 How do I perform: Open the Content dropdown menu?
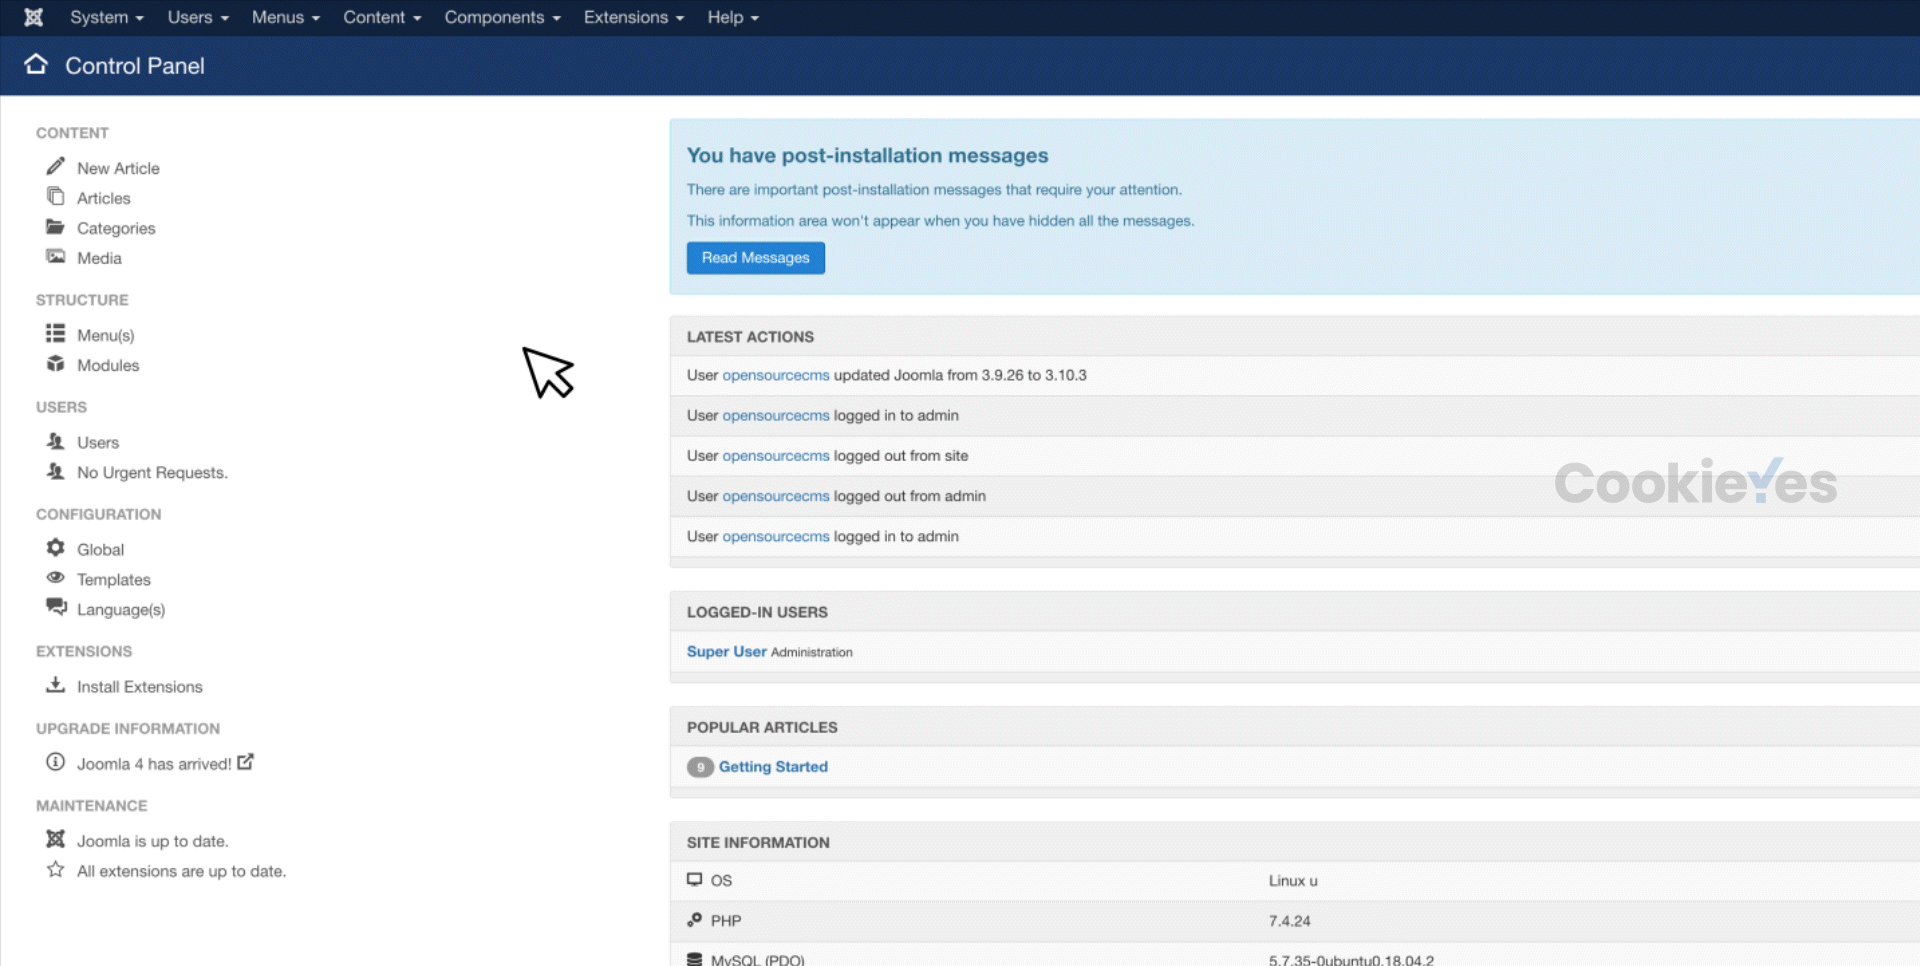tap(382, 17)
